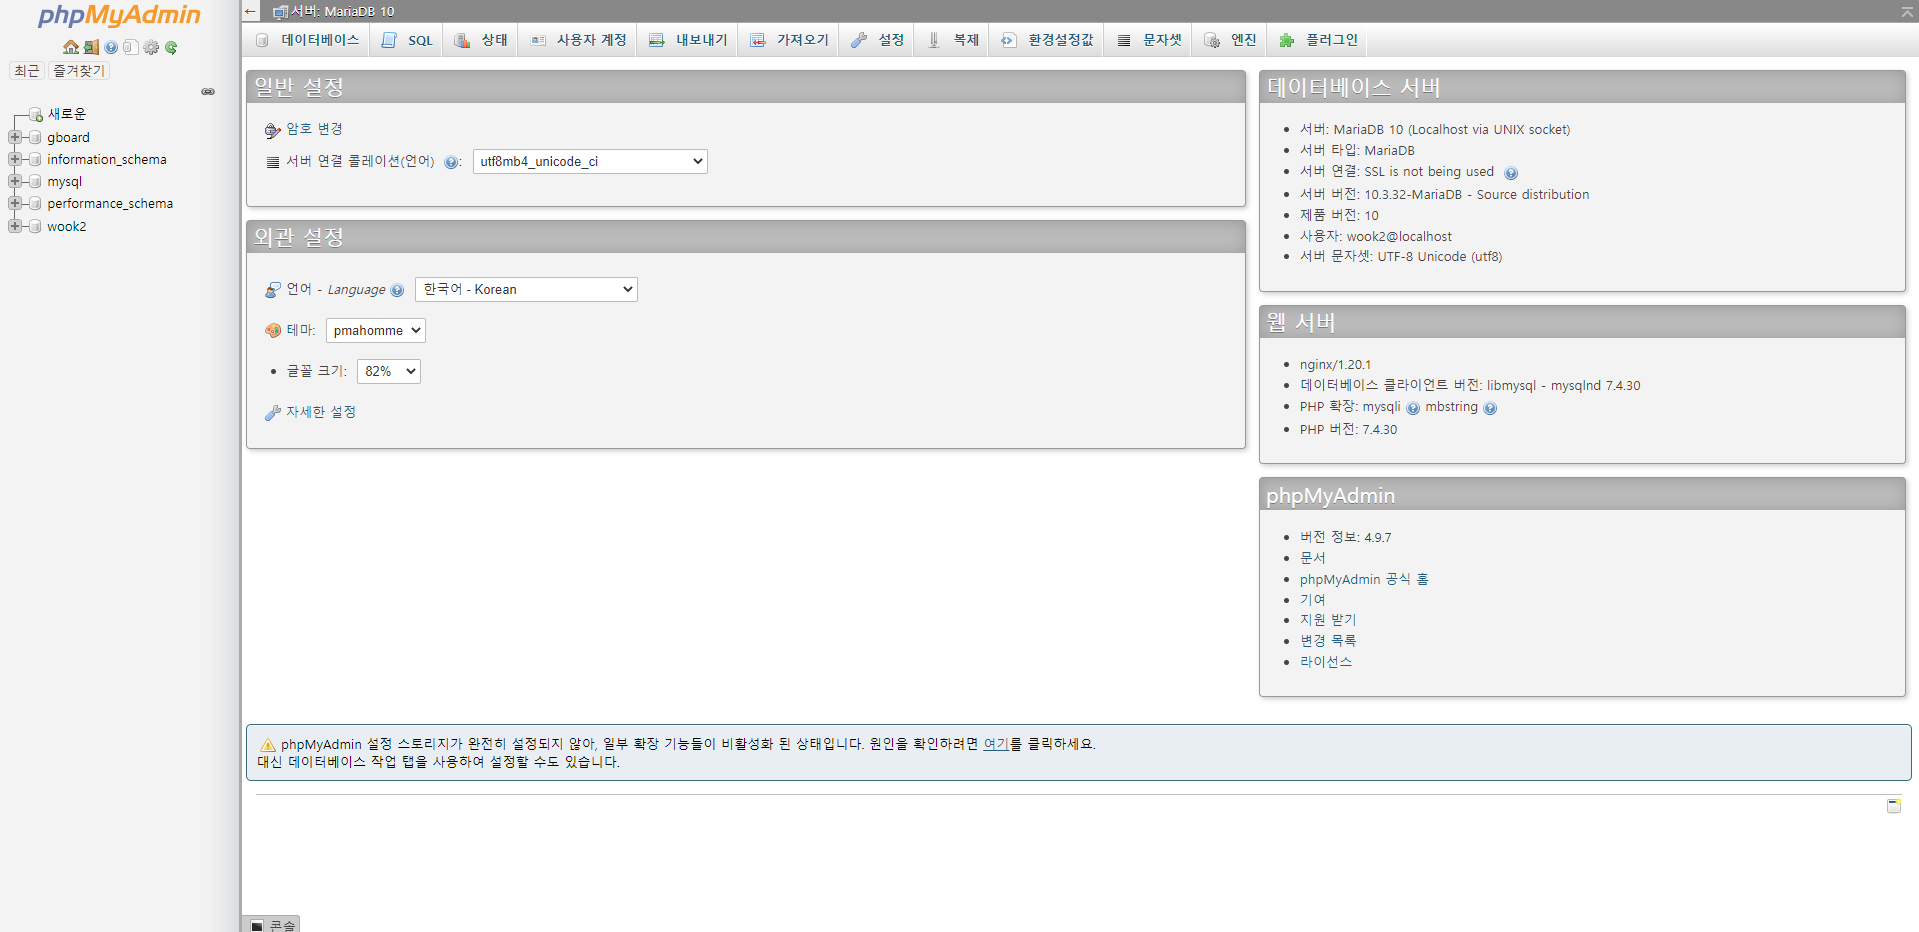Open the server connection collation dropdown
1919x932 pixels.
590,161
